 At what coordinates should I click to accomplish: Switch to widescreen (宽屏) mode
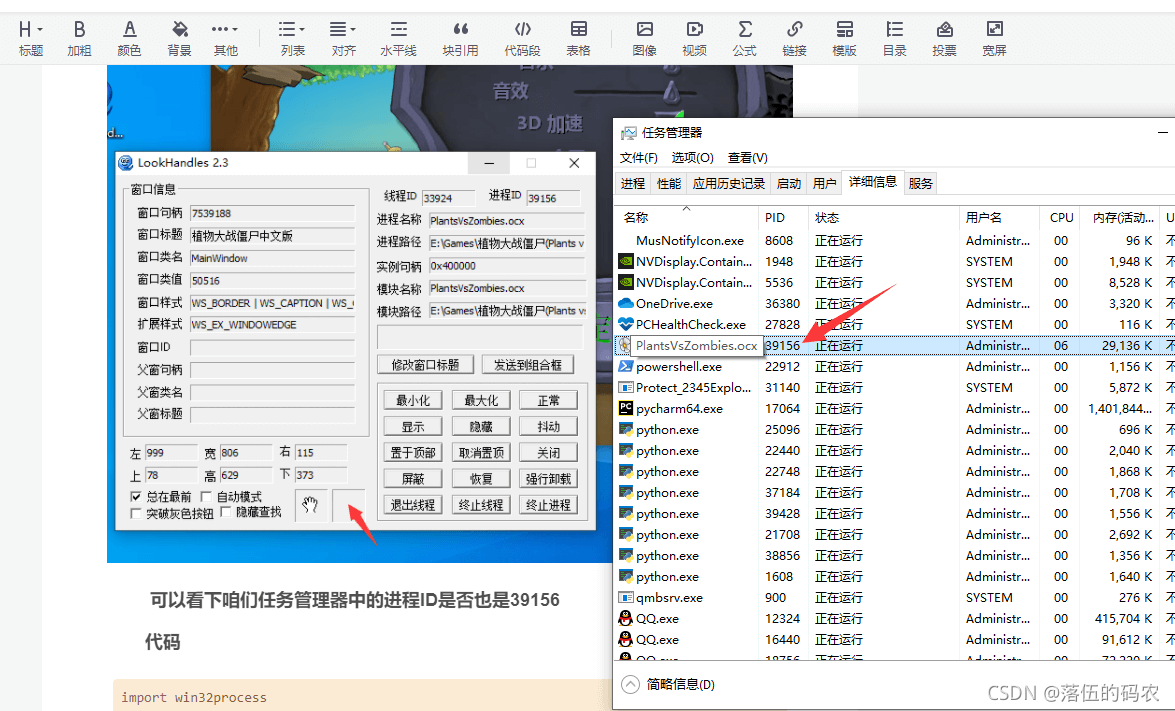[993, 38]
